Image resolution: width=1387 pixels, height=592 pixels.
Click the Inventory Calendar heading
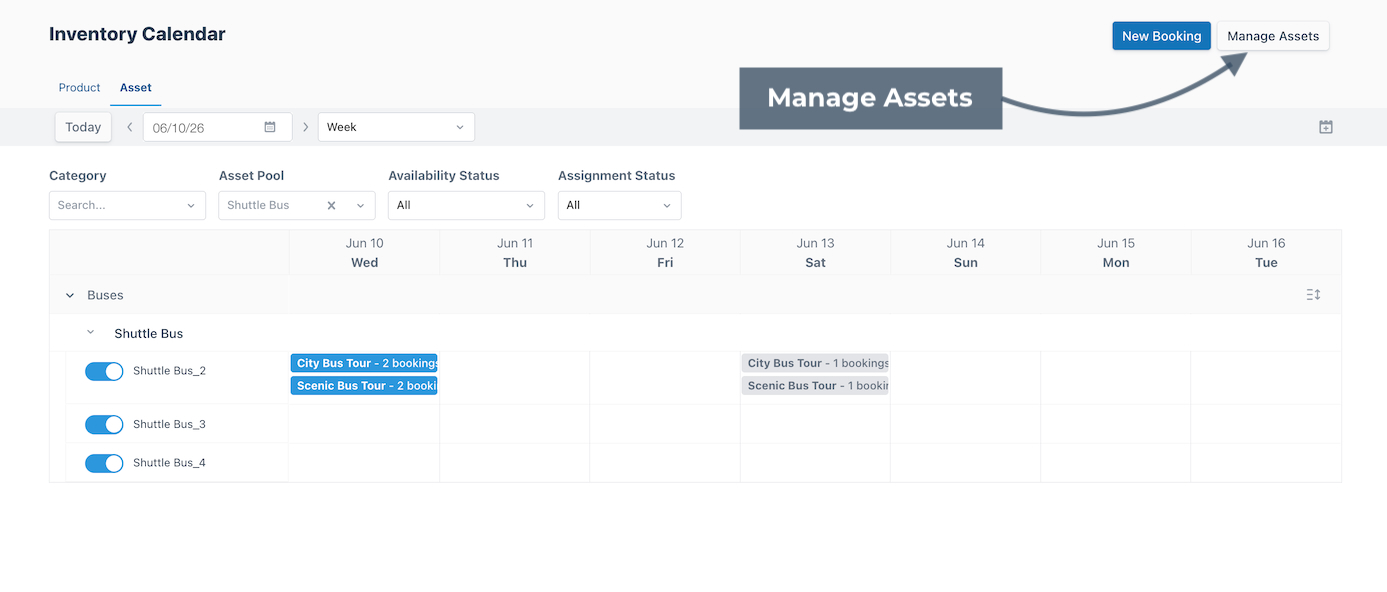pos(137,34)
